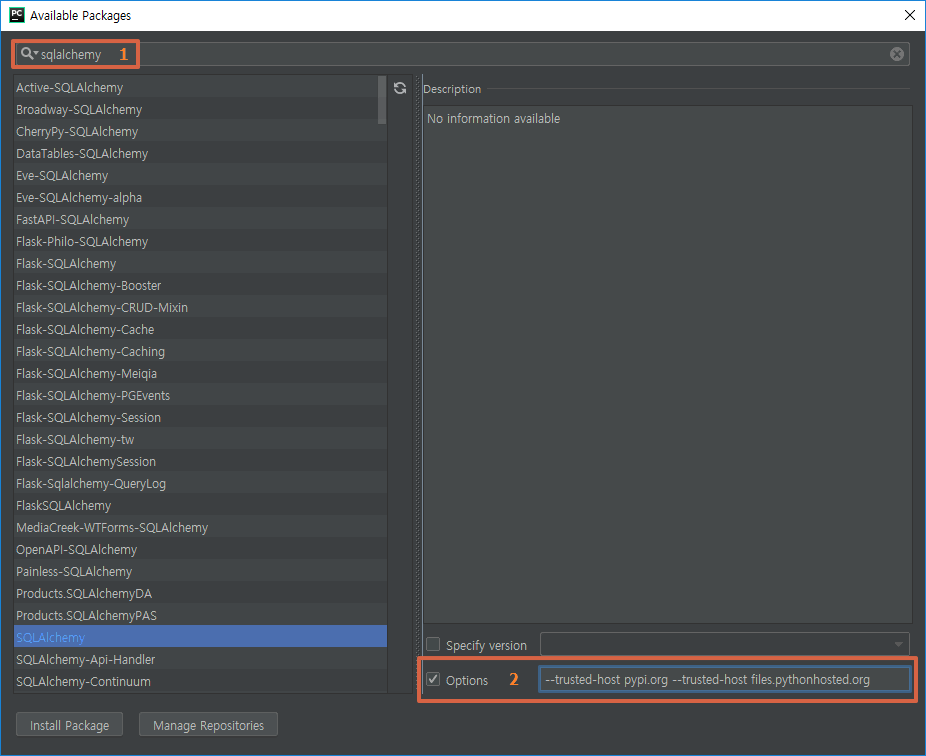Select Products.SQLAlchemyPAS package
The height and width of the screenshot is (756, 926).
tap(200, 615)
